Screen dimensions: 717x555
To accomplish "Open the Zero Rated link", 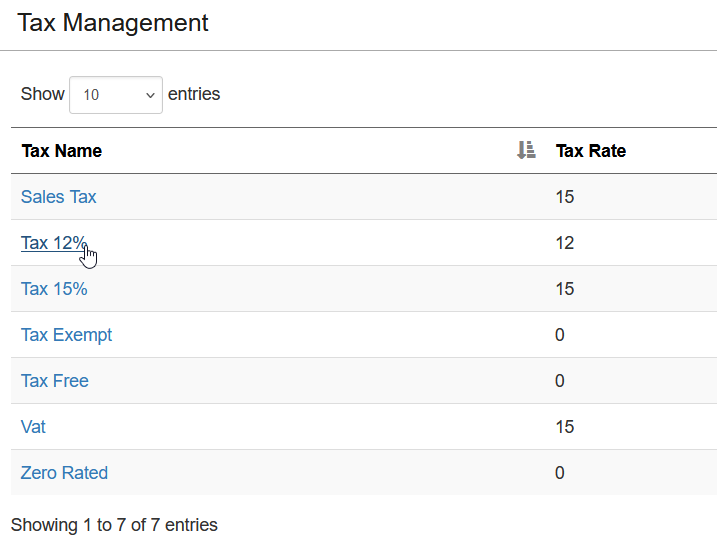I will [x=64, y=473].
